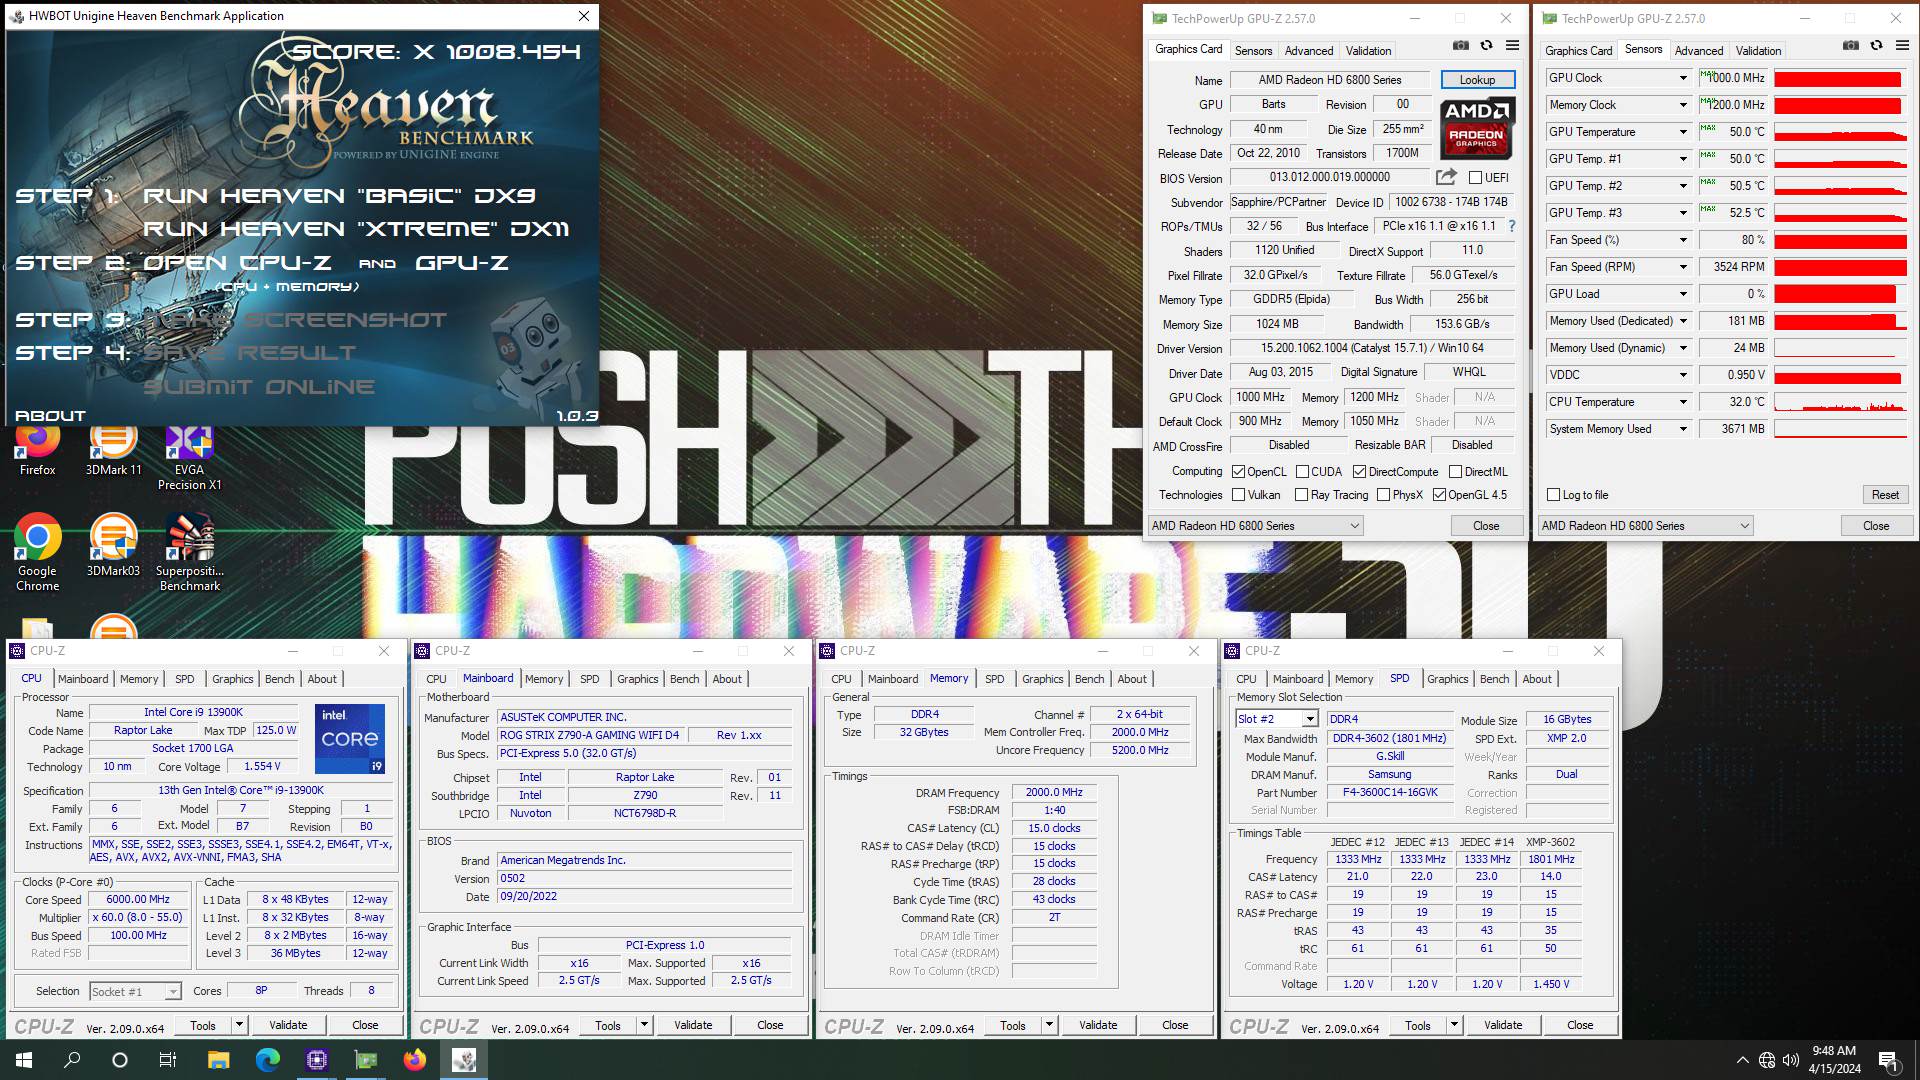The image size is (1920, 1080).
Task: Click the GPU-Z taskbar icon
Action: coord(366,1060)
